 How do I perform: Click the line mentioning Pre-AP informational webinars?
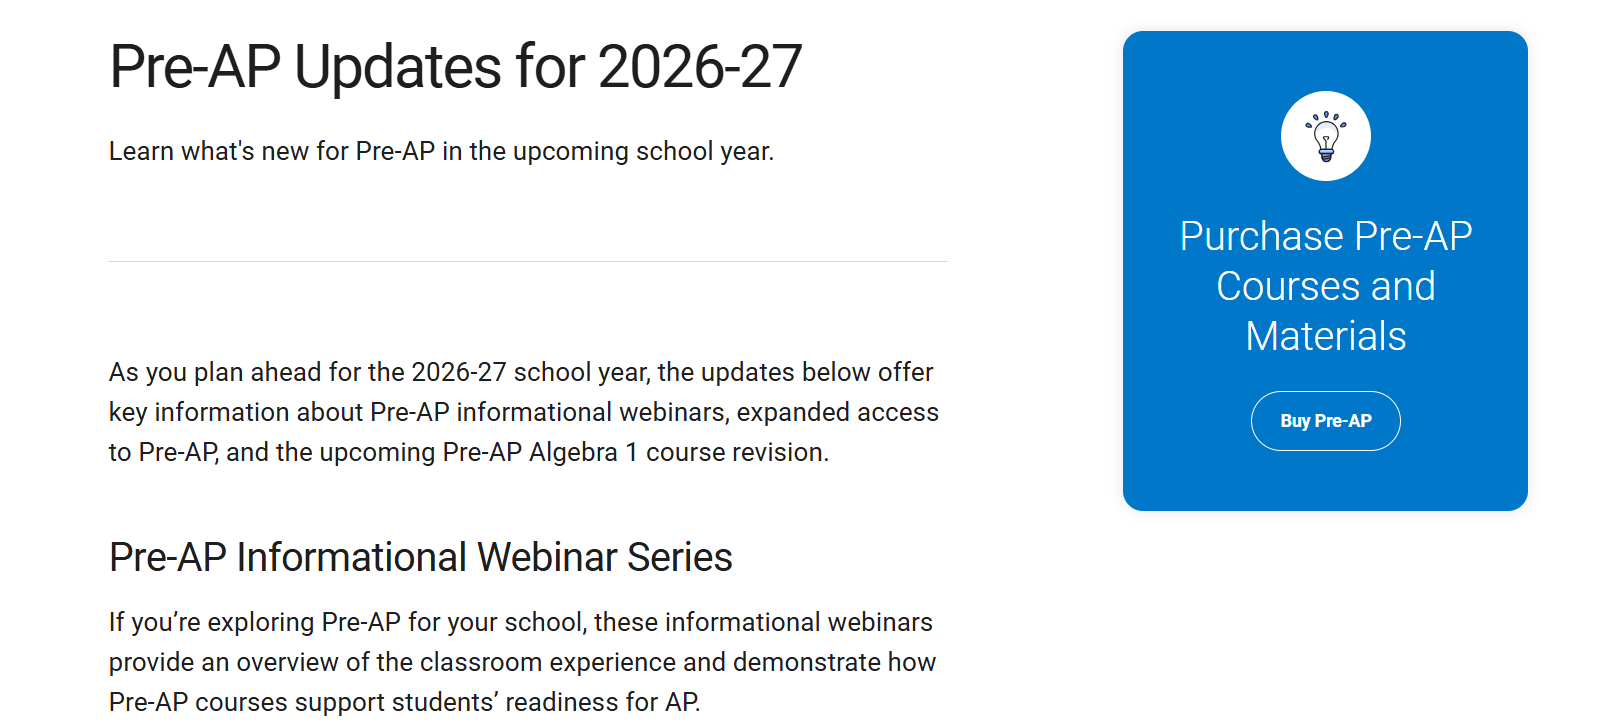click(524, 412)
